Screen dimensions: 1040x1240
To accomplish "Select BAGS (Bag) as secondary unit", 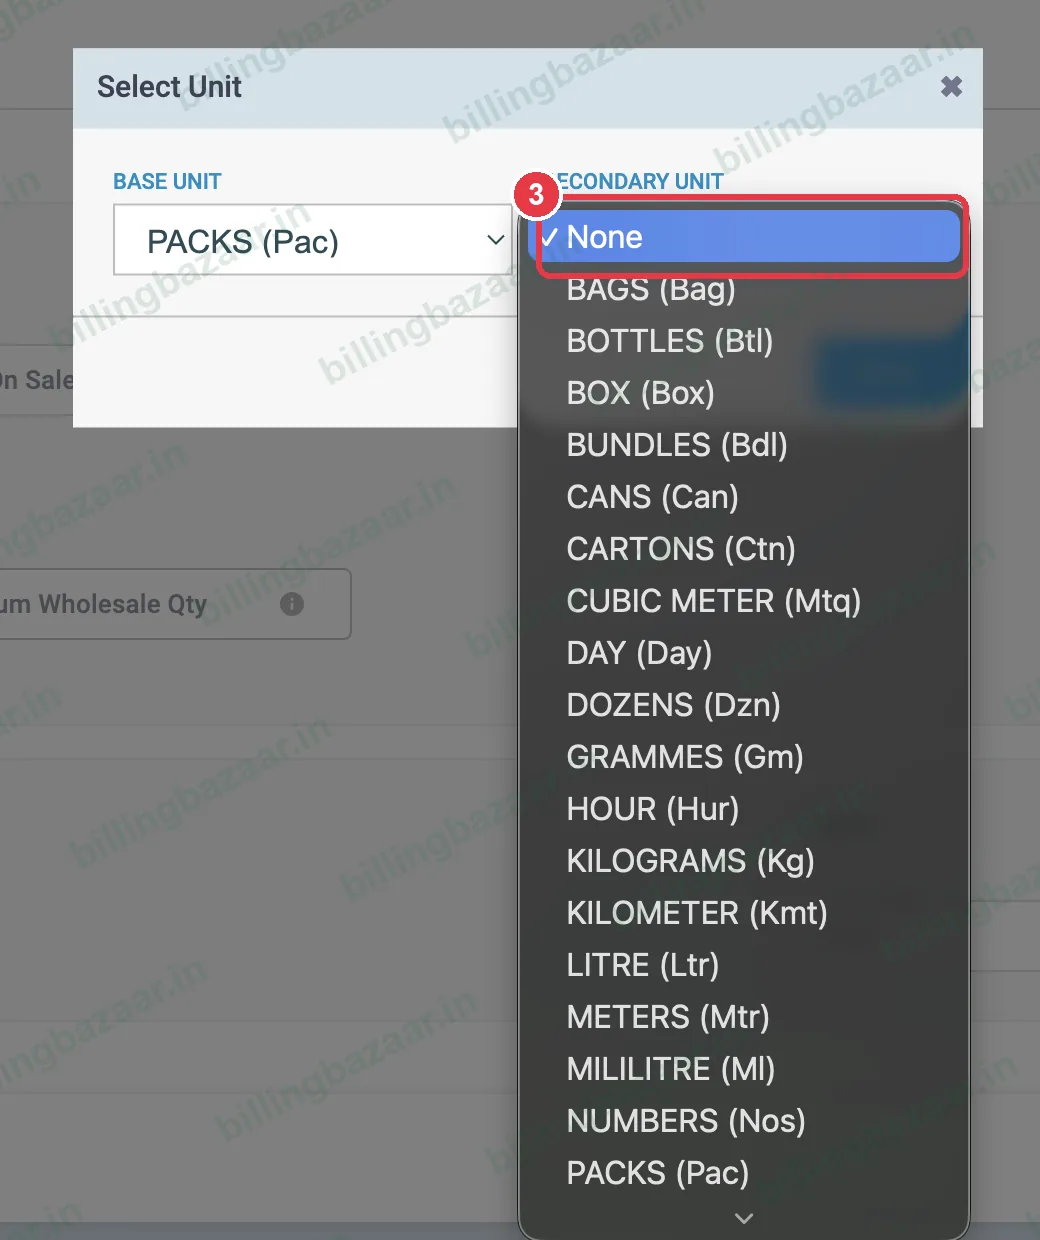I will point(744,289).
